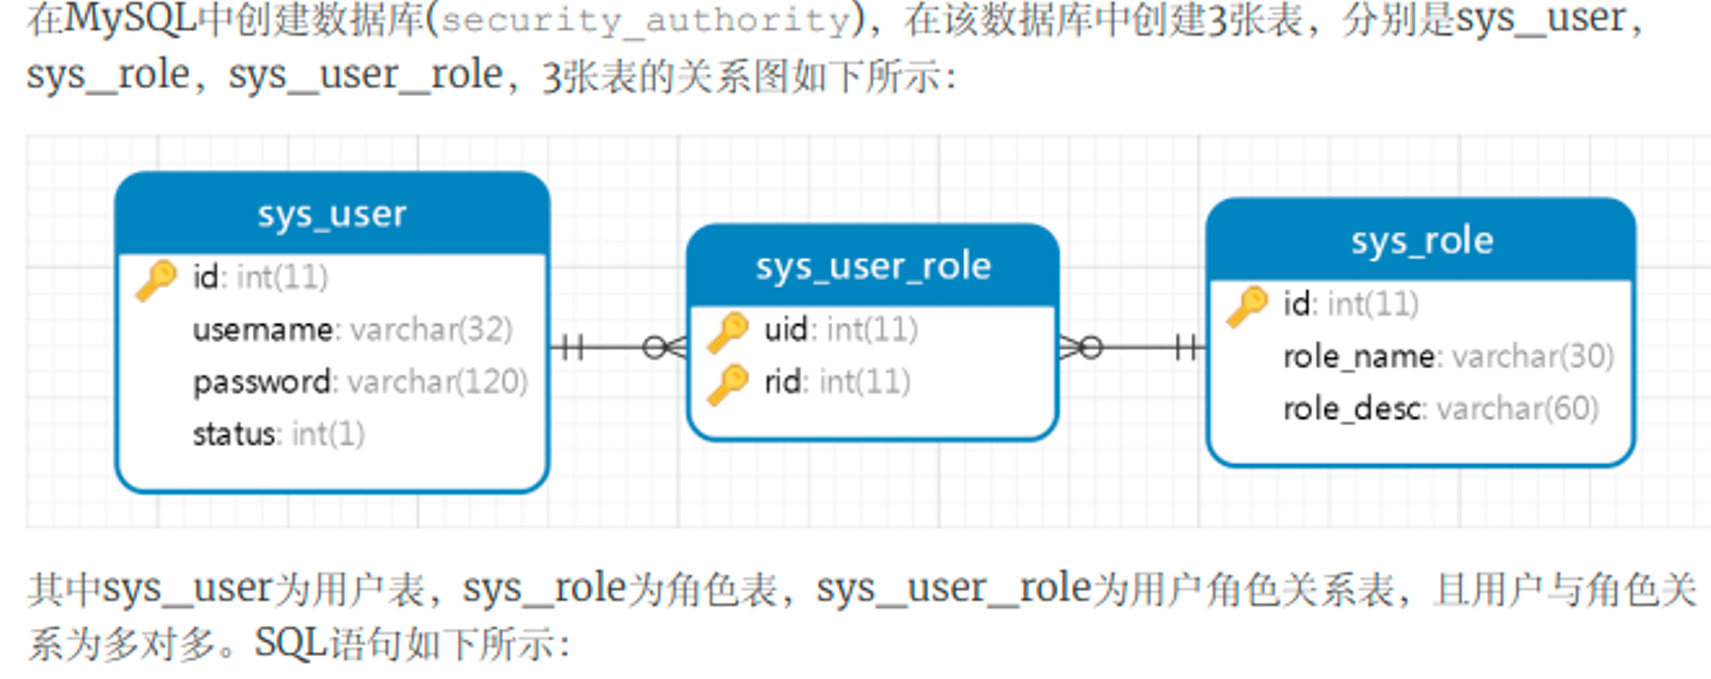Select the sys_user_role table header

[x=872, y=266]
